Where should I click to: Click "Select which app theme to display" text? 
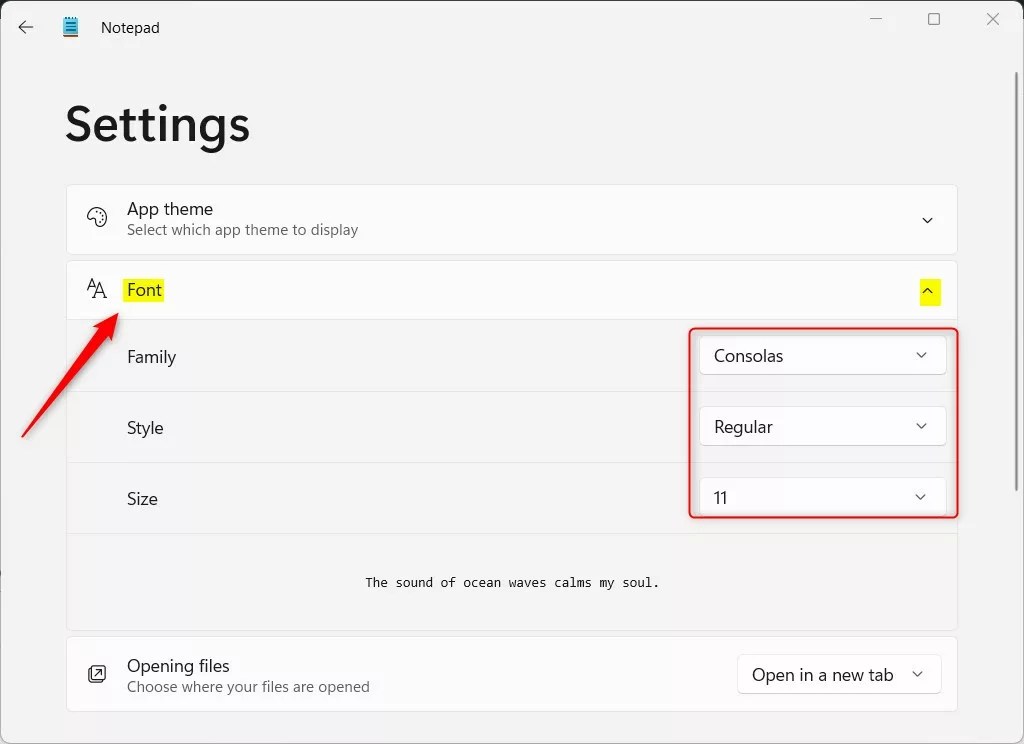[x=242, y=230]
